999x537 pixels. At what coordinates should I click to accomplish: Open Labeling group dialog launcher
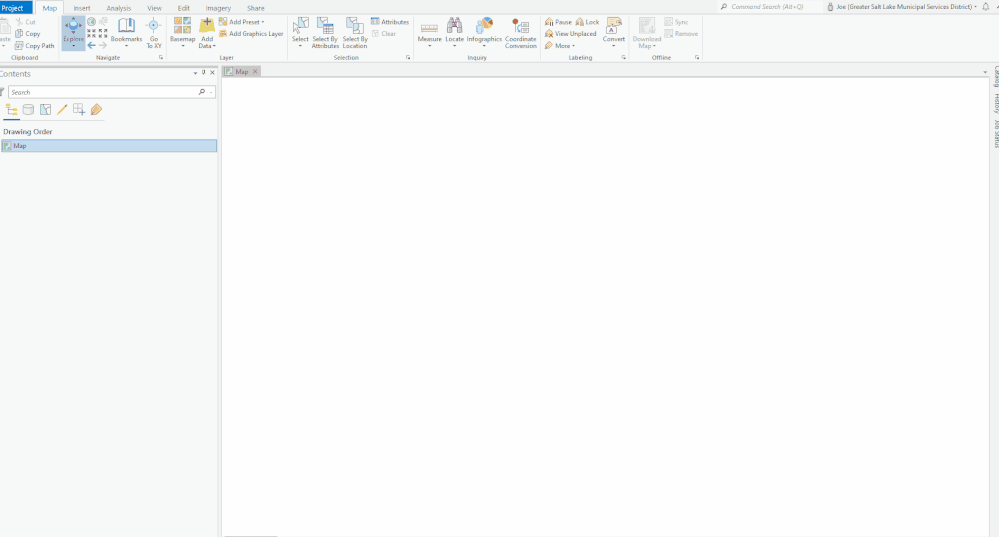point(623,57)
